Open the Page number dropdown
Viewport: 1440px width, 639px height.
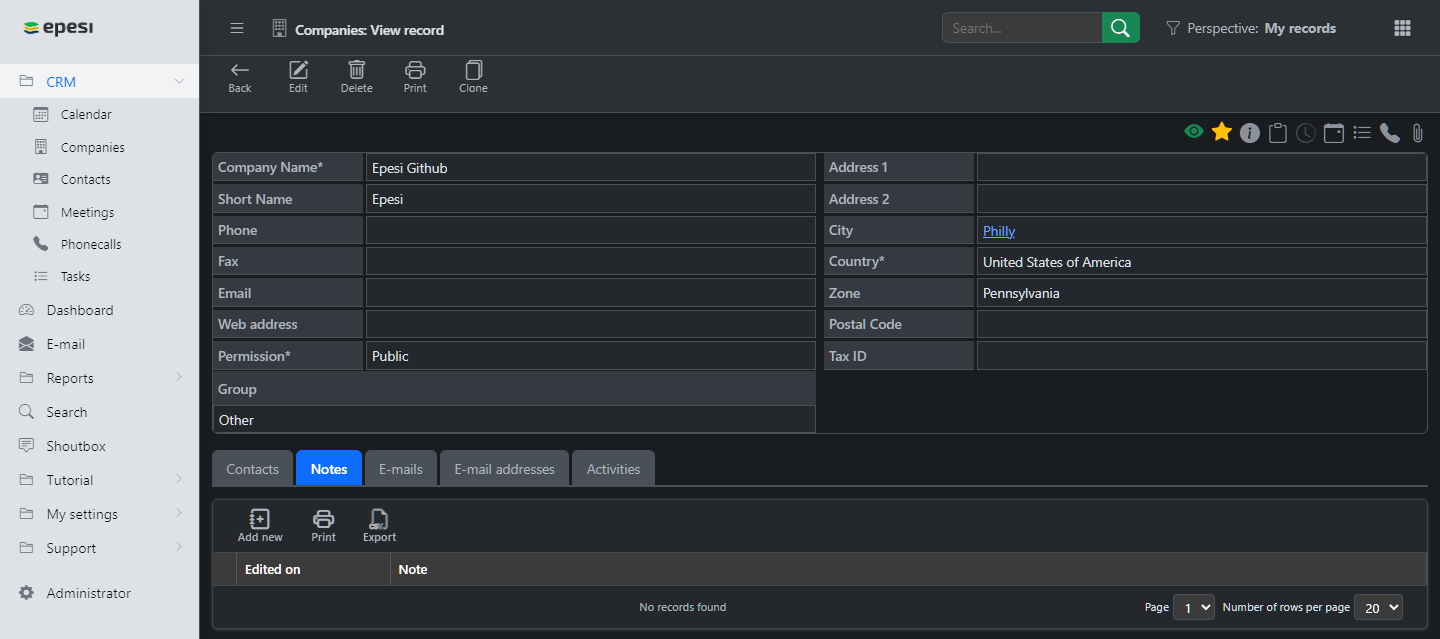tap(1194, 607)
